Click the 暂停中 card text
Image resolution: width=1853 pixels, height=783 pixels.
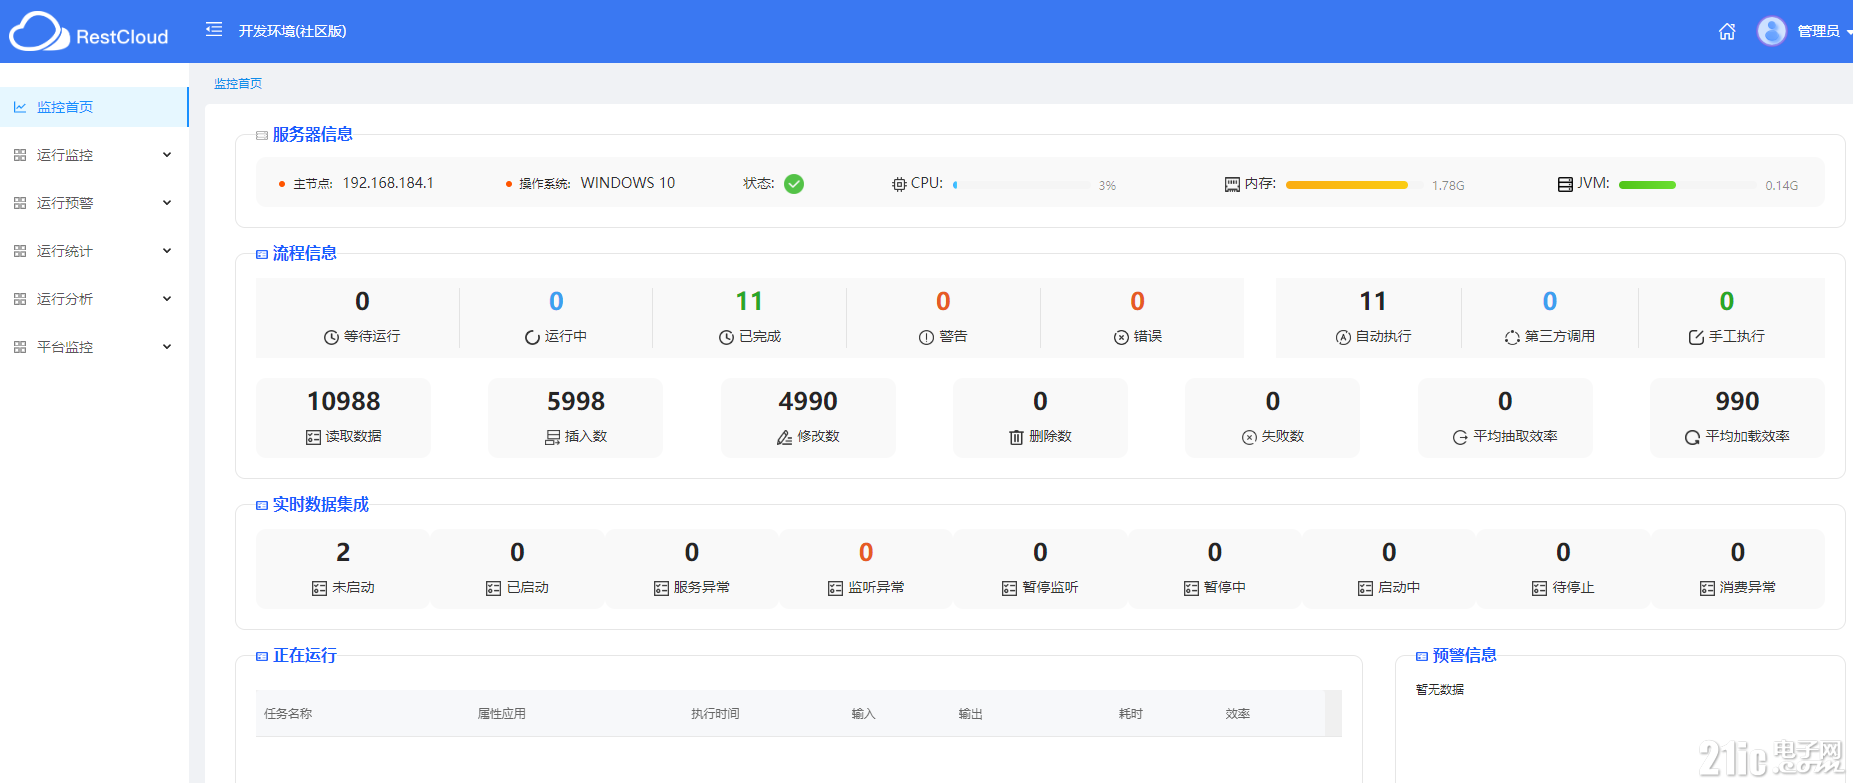click(1225, 587)
